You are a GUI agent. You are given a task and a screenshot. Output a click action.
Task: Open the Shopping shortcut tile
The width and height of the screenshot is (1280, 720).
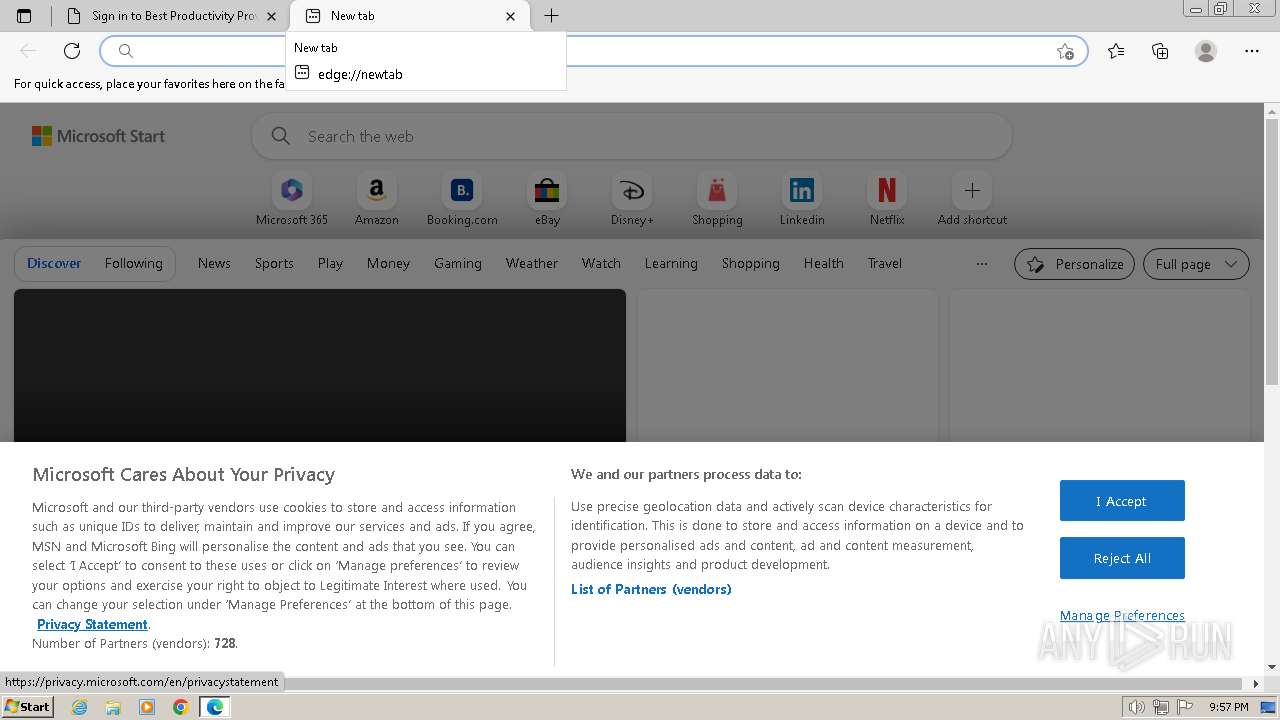717,200
